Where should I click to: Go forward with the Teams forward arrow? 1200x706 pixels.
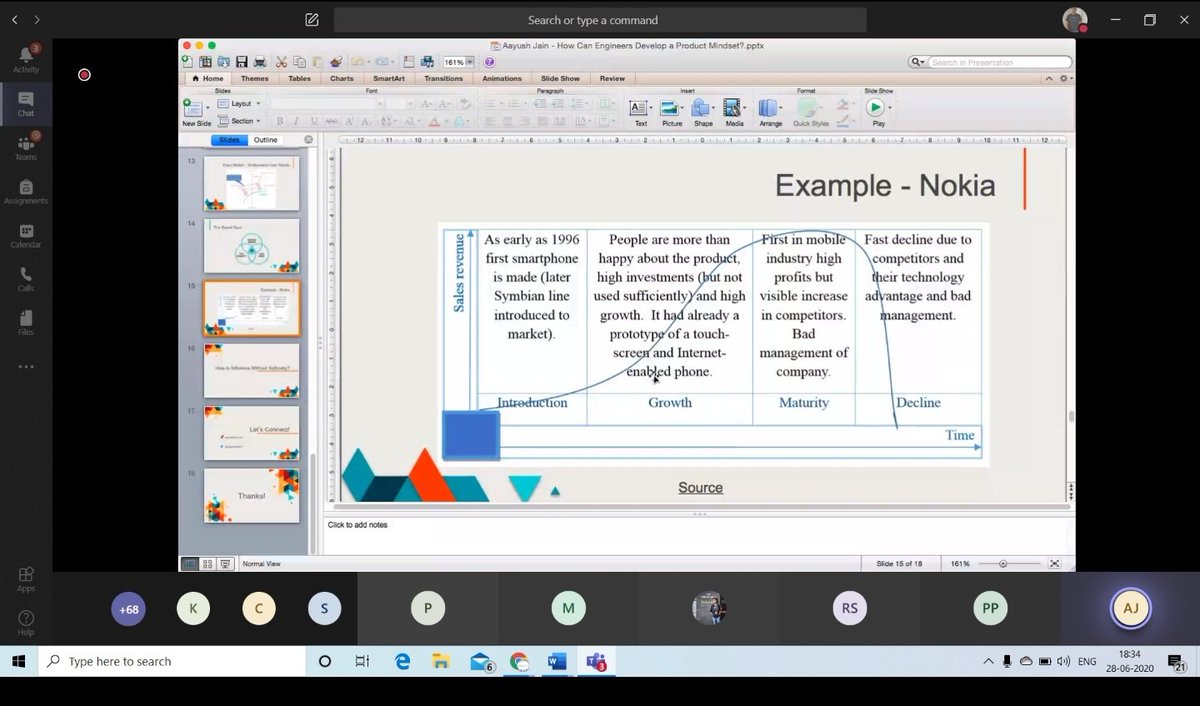click(37, 20)
